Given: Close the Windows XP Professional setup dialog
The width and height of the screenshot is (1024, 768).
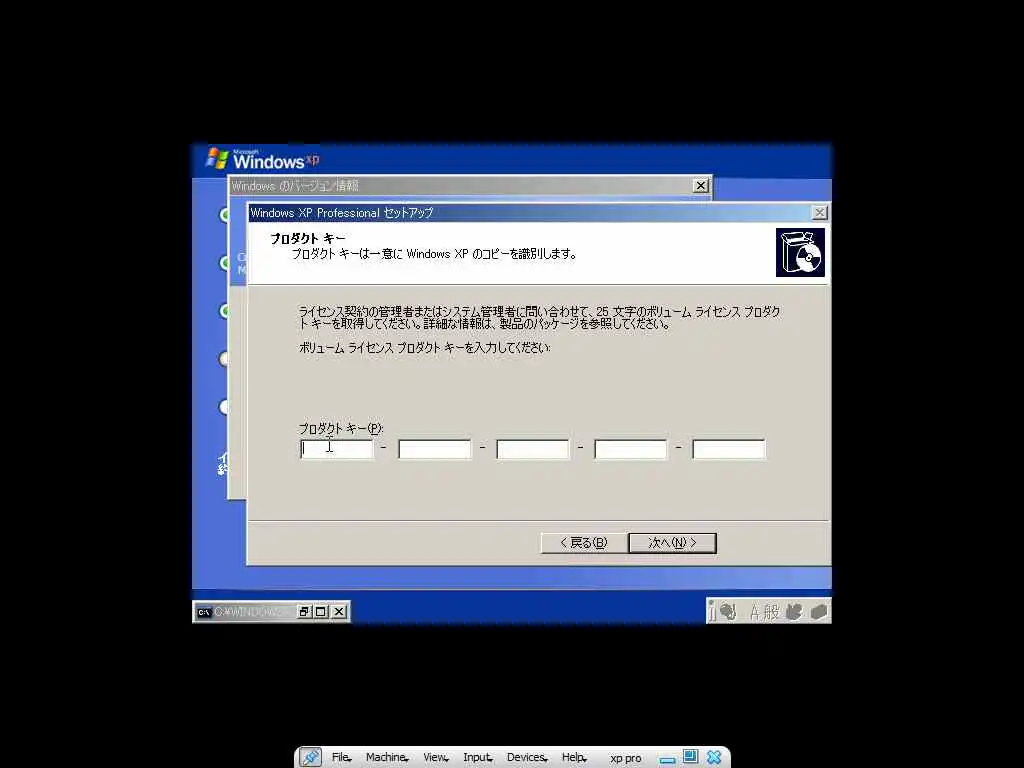Looking at the screenshot, I should pyautogui.click(x=819, y=212).
